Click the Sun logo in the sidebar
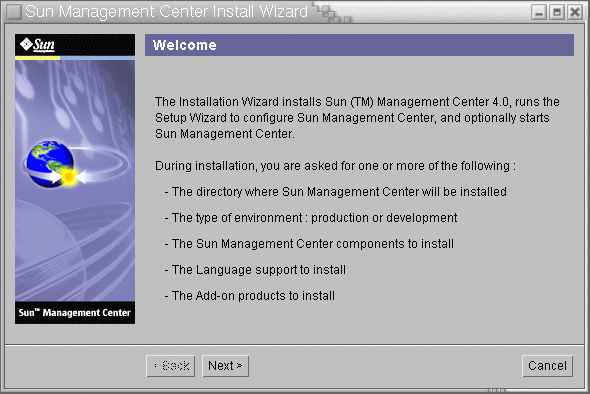Viewport: 590px width, 394px height. point(37,45)
